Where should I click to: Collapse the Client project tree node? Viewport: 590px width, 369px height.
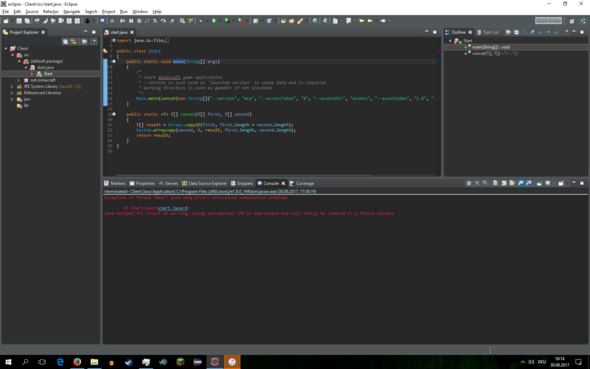coord(6,49)
